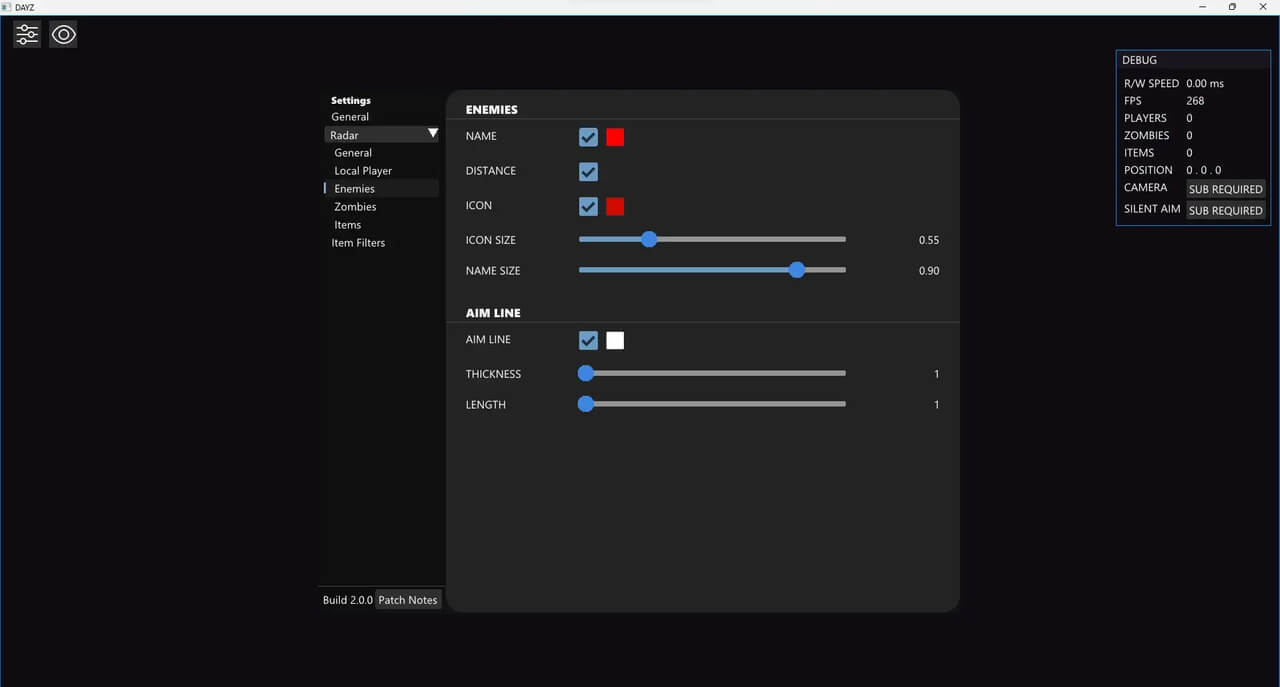
Task: Select the top-level General settings section
Action: pos(350,117)
